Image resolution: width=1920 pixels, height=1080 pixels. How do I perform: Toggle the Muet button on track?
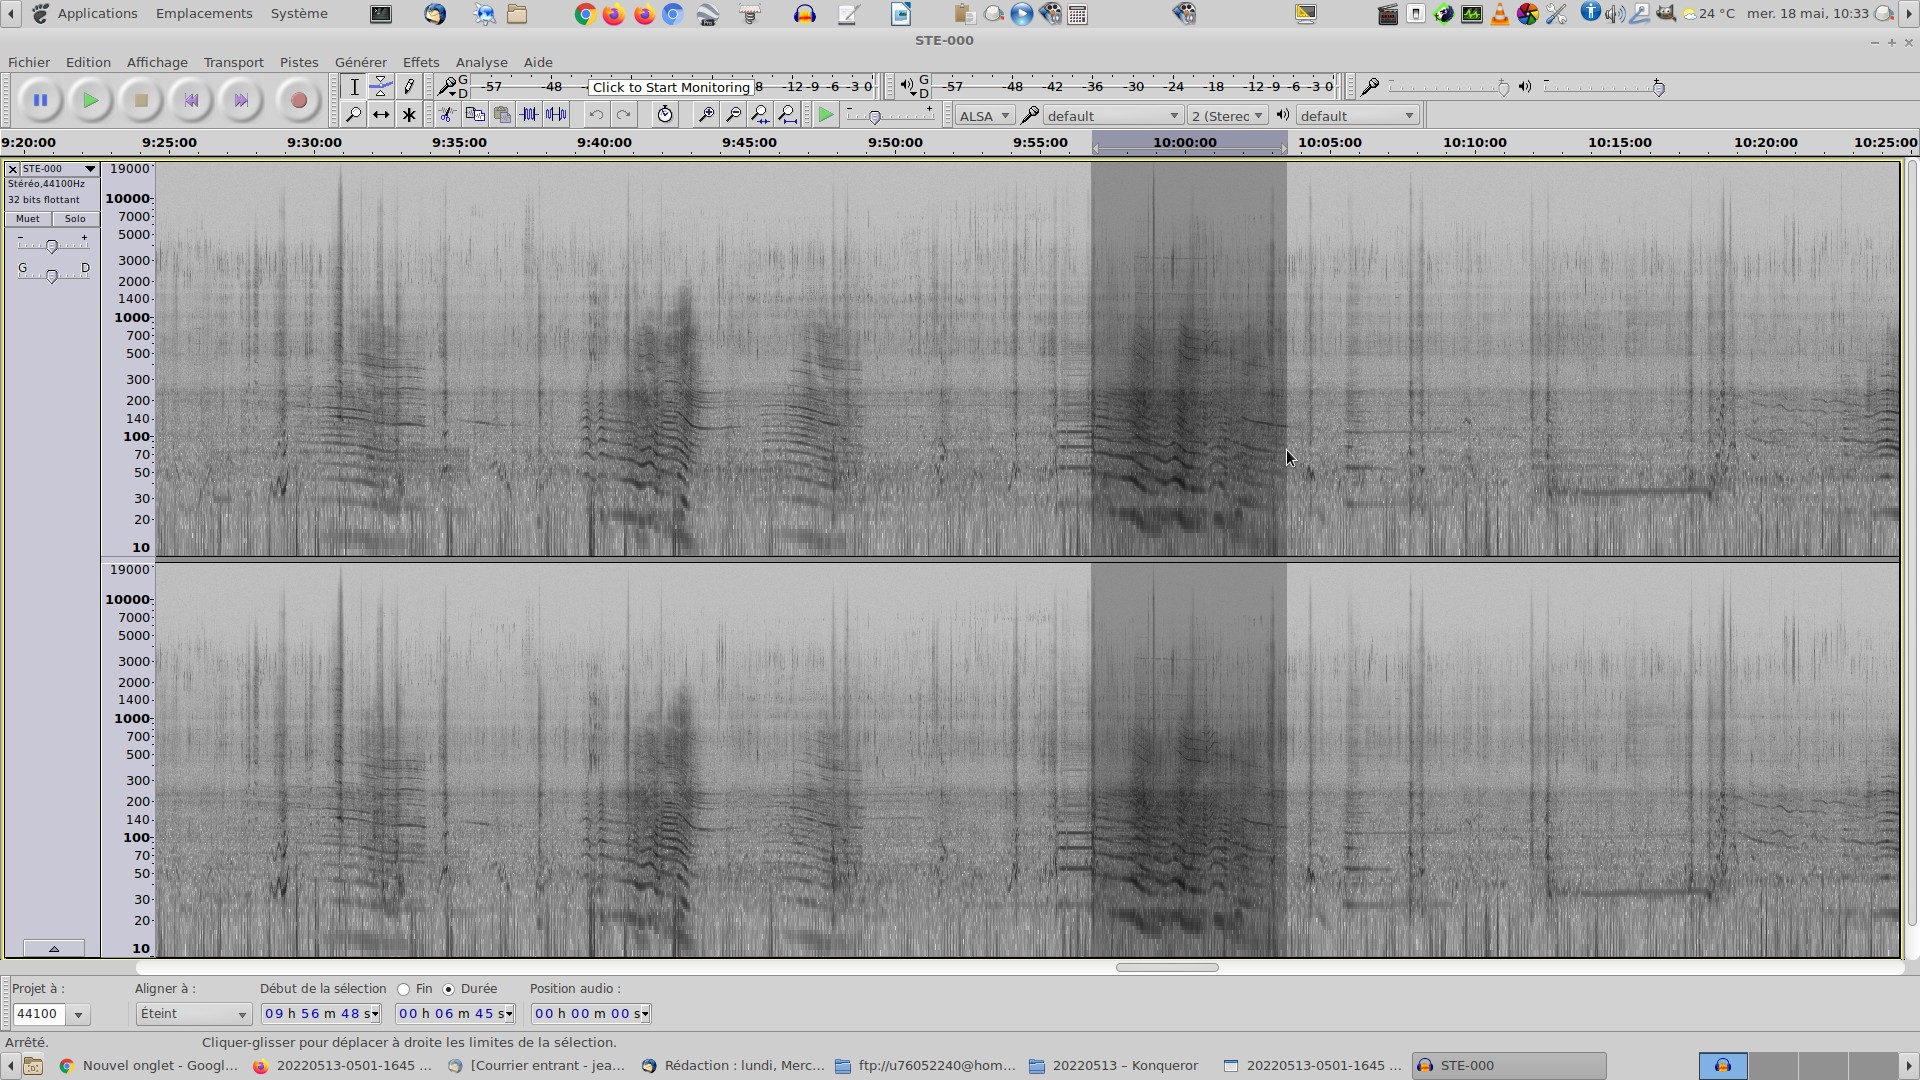pos(28,219)
